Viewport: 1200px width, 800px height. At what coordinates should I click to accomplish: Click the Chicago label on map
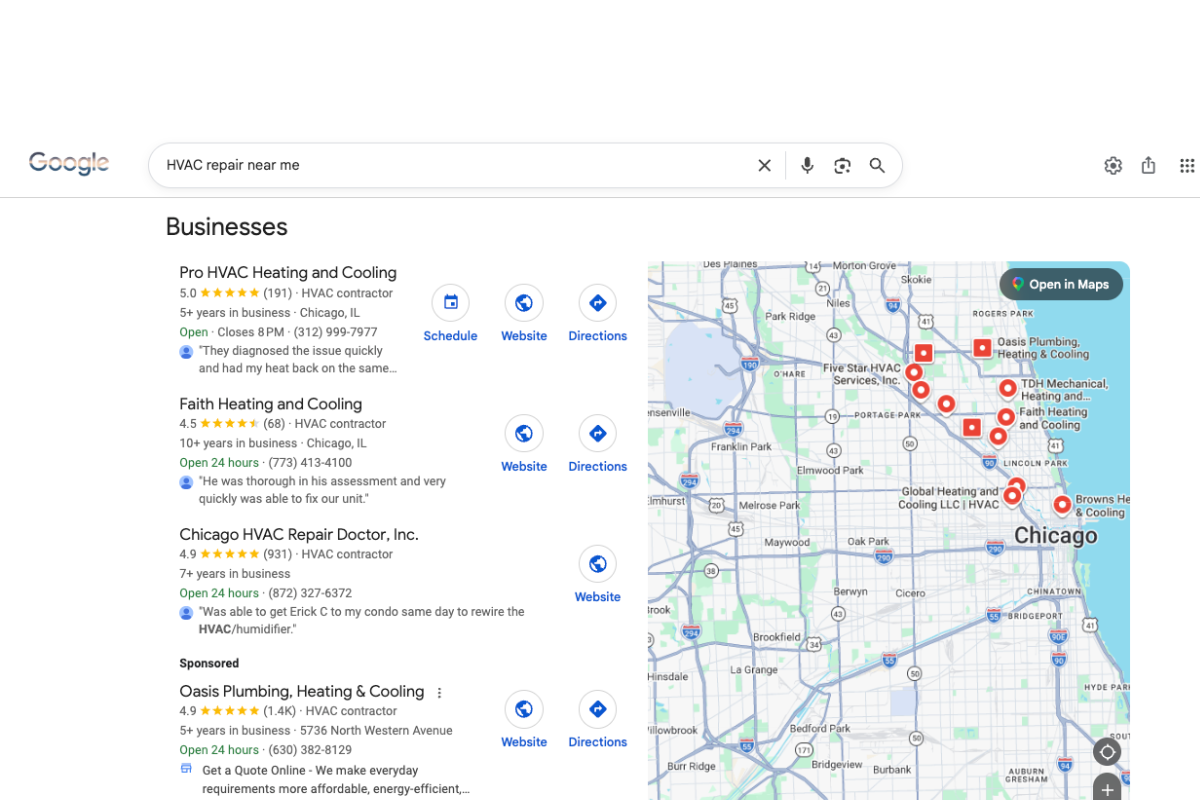[1056, 536]
